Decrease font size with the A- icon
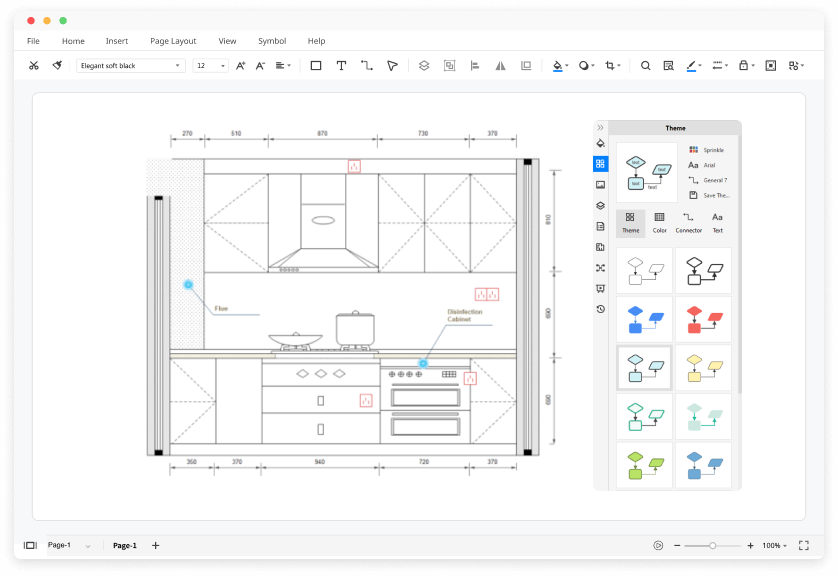 tap(260, 66)
